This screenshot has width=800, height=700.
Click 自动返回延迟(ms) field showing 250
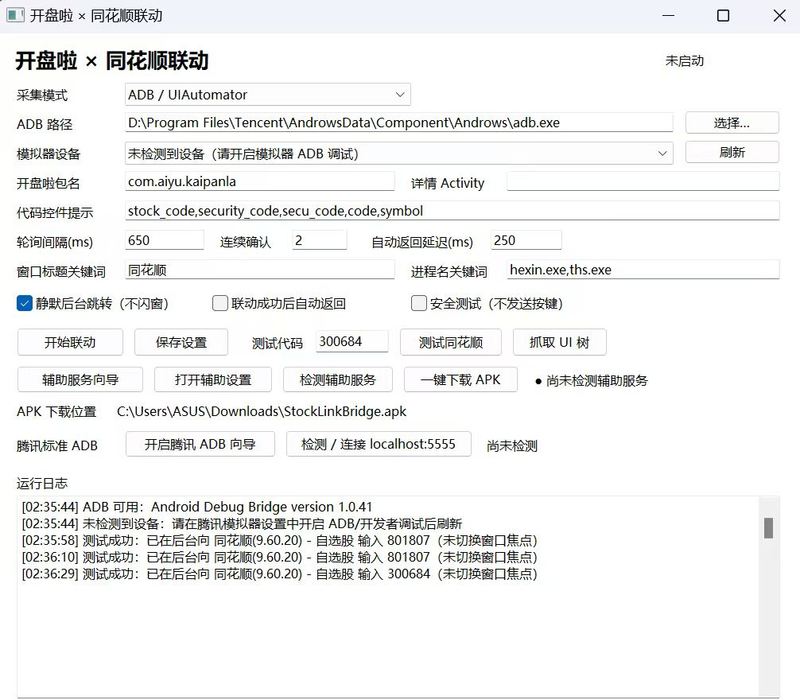click(x=526, y=240)
